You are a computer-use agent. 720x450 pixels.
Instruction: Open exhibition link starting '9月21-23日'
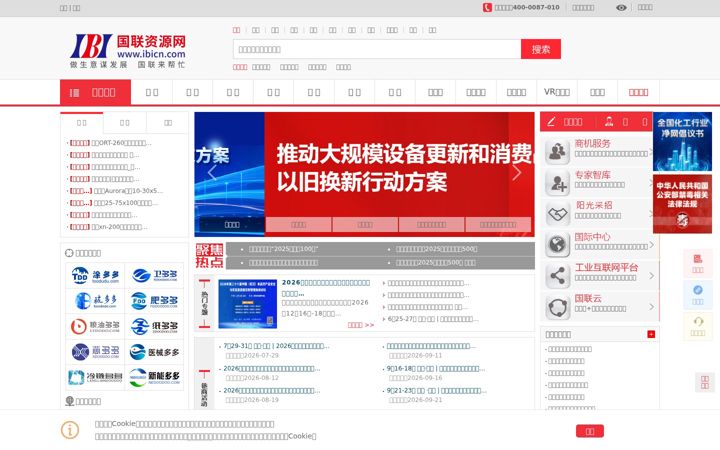pyautogui.click(x=436, y=390)
